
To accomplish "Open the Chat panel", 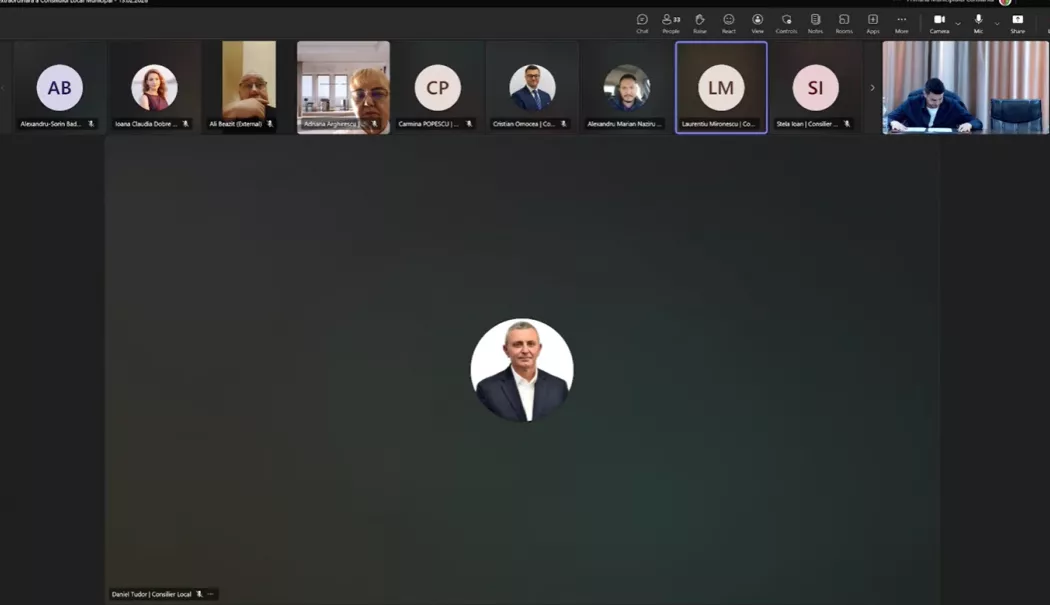I will click(642, 23).
